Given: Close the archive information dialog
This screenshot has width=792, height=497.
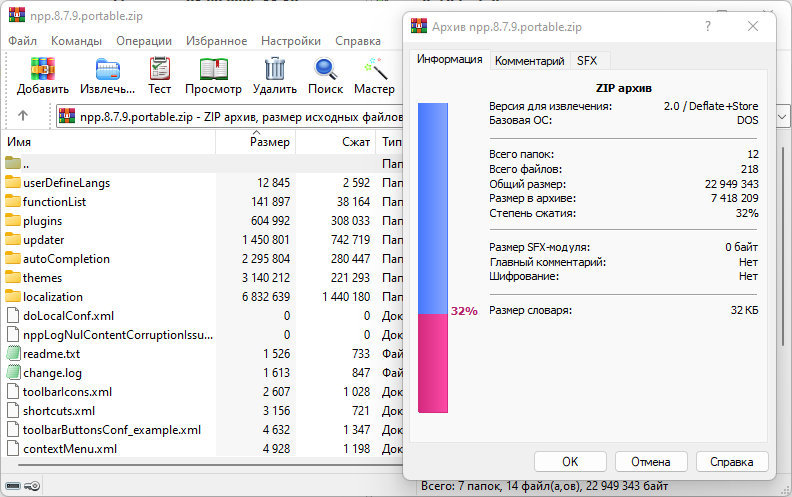Looking at the screenshot, I should 753,26.
